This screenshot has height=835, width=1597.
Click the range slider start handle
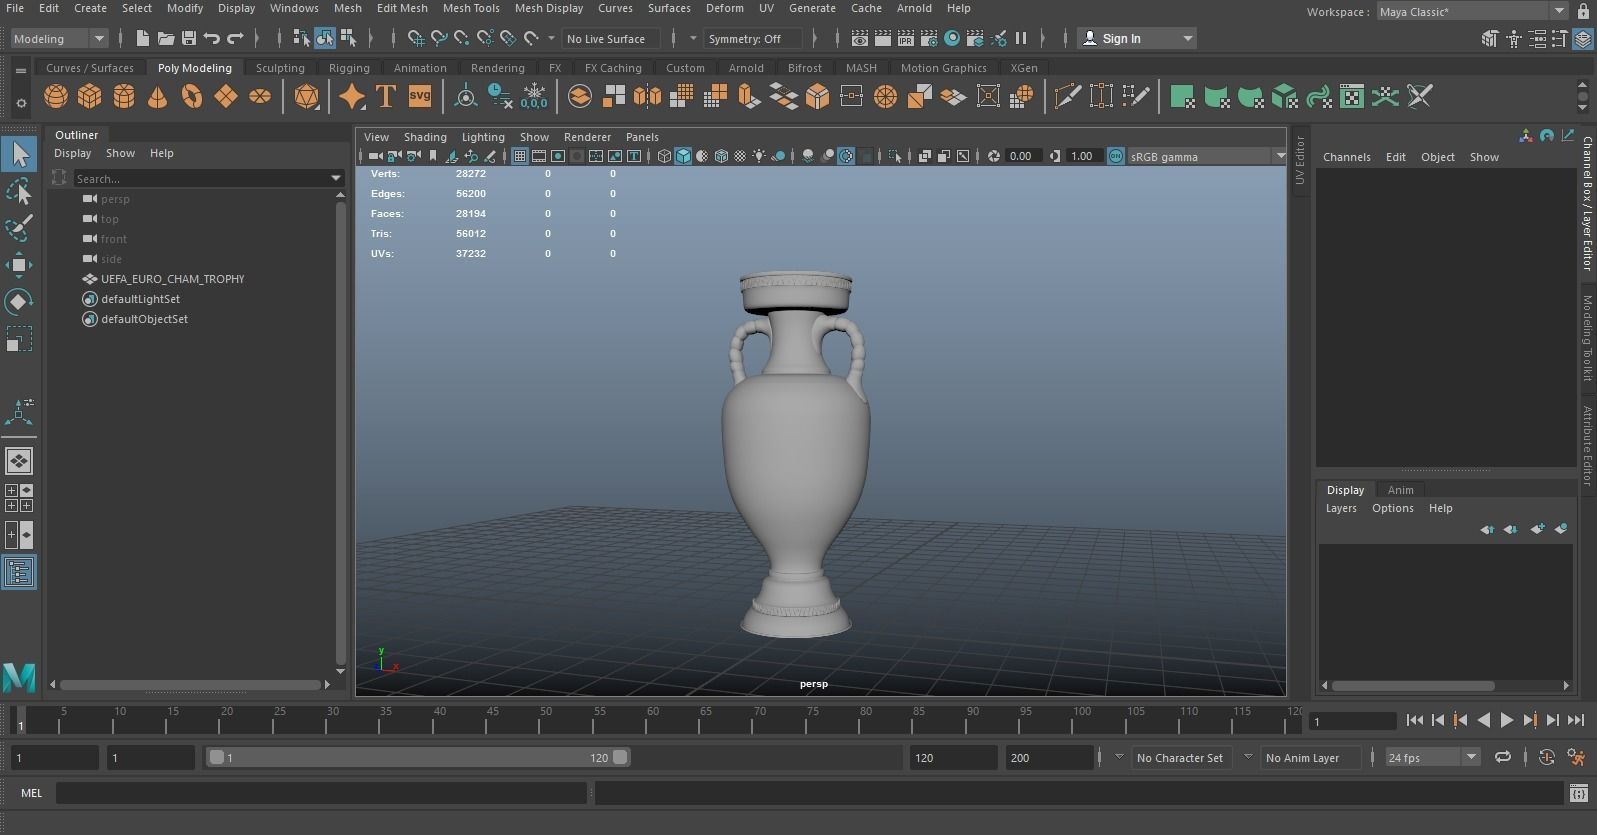click(216, 757)
